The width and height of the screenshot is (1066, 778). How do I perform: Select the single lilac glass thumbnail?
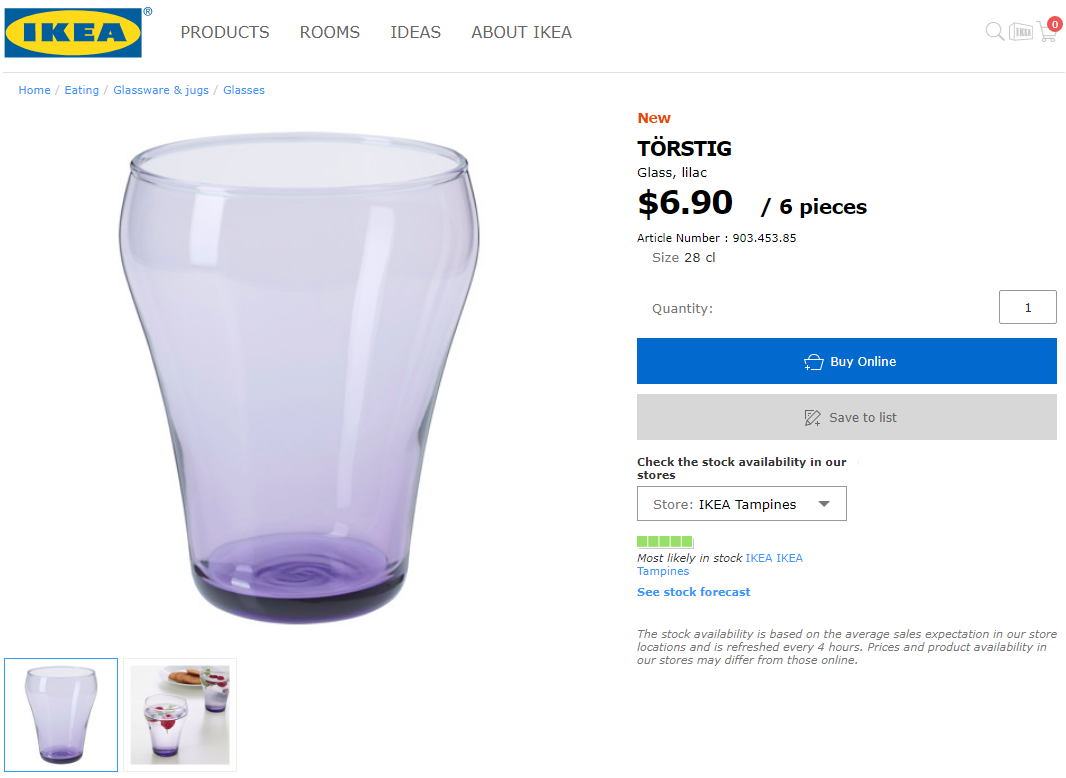click(x=61, y=715)
